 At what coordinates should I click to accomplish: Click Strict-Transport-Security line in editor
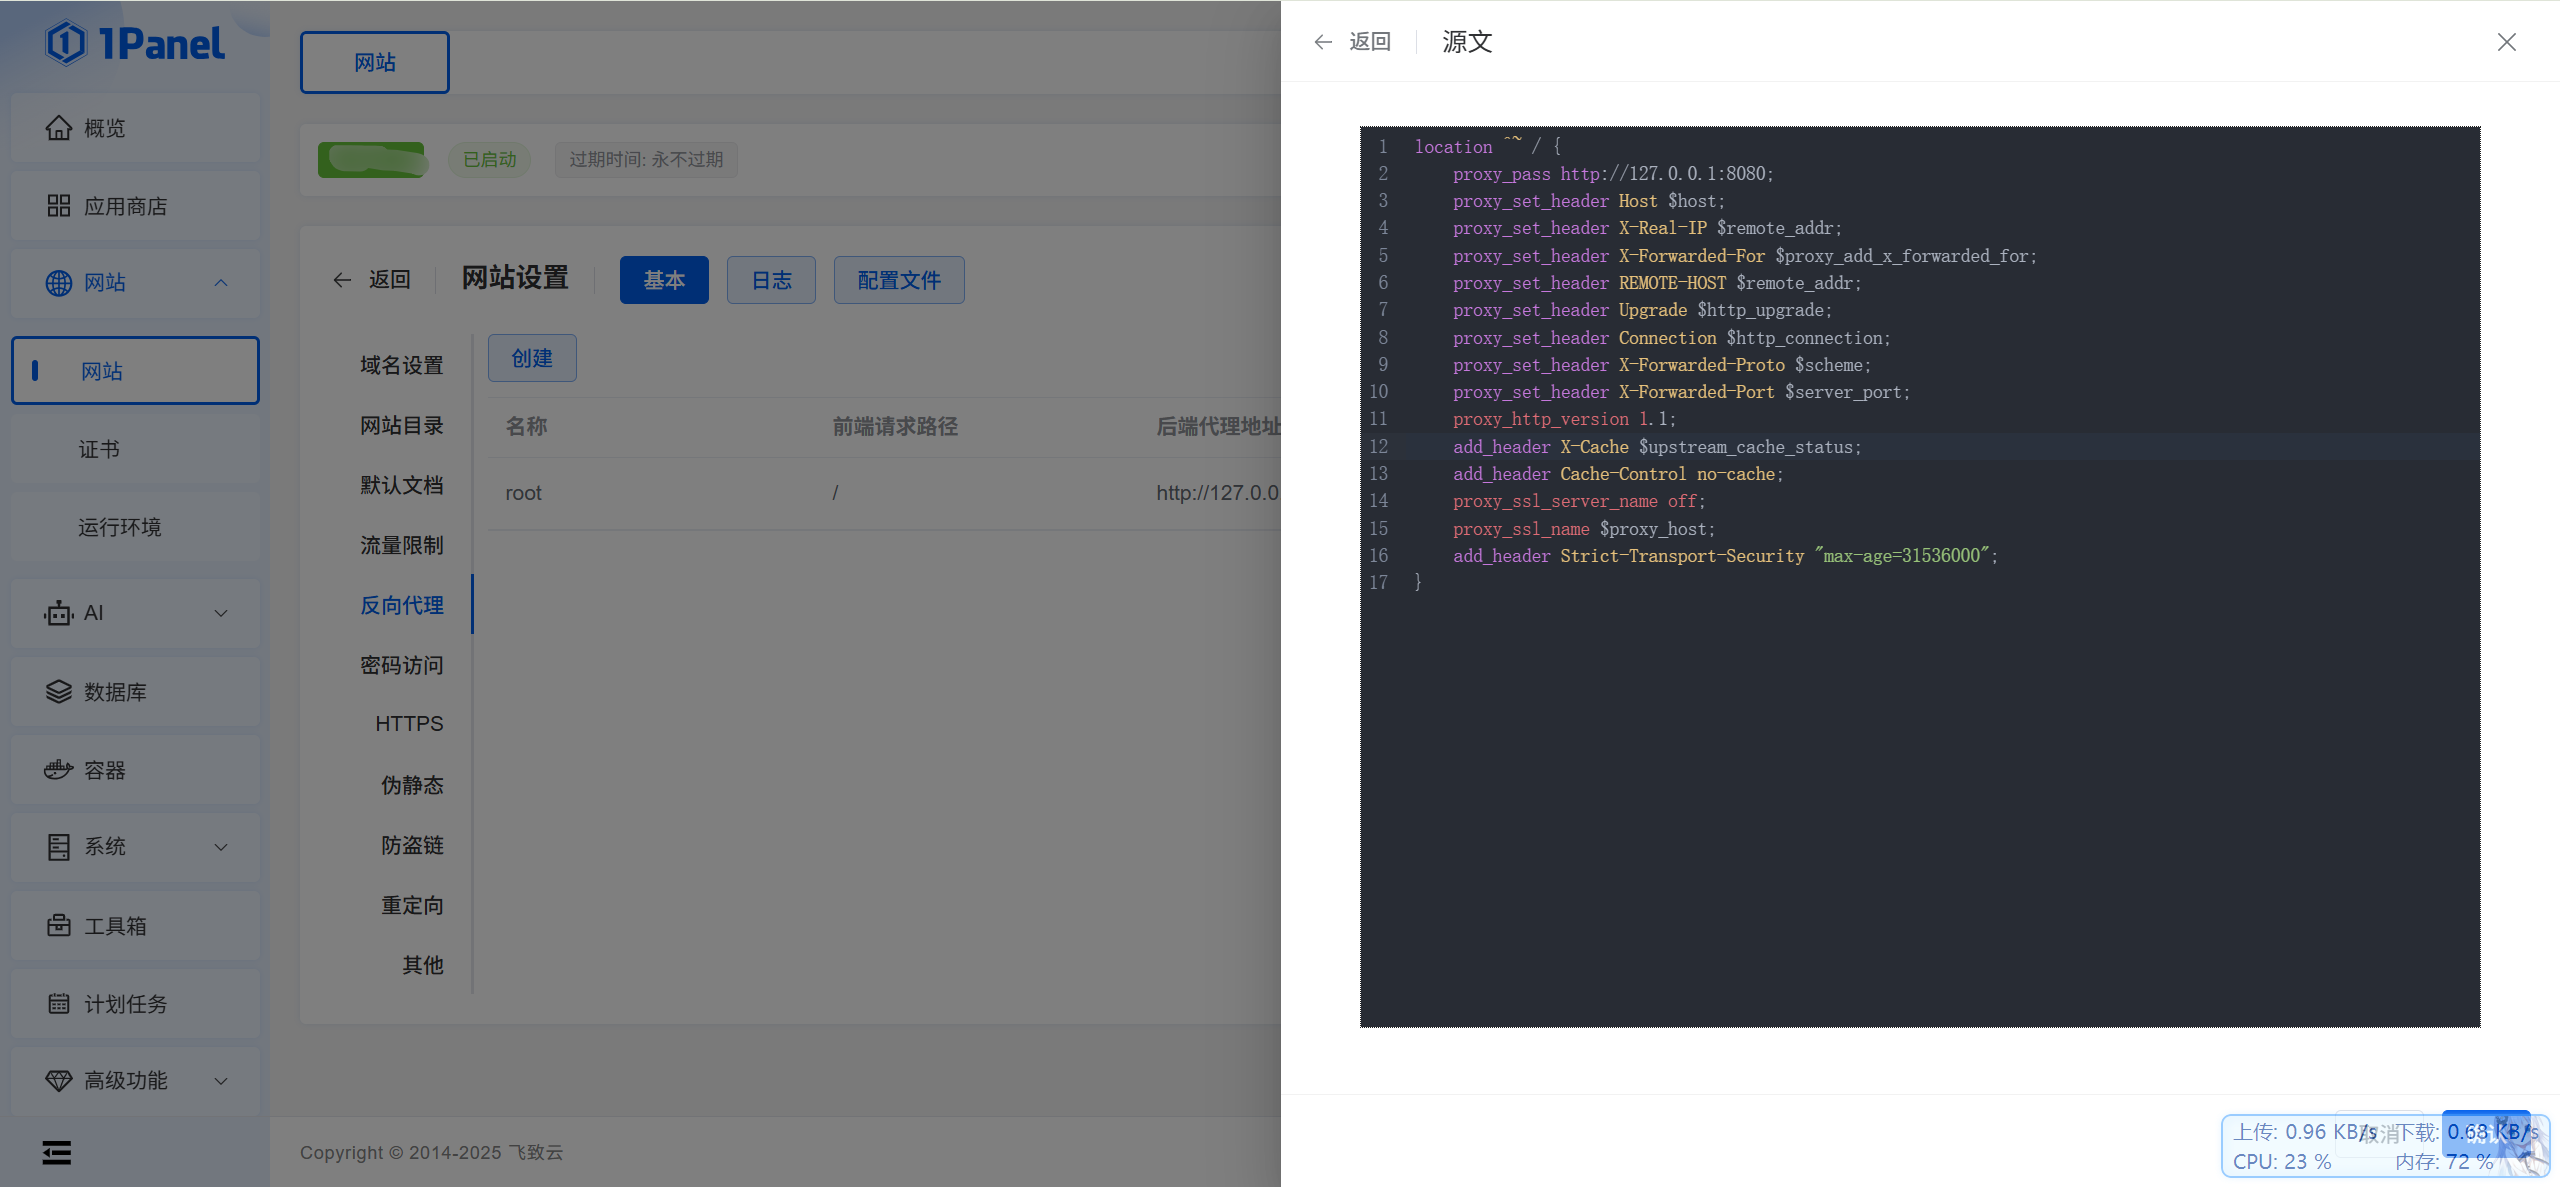coord(1725,556)
